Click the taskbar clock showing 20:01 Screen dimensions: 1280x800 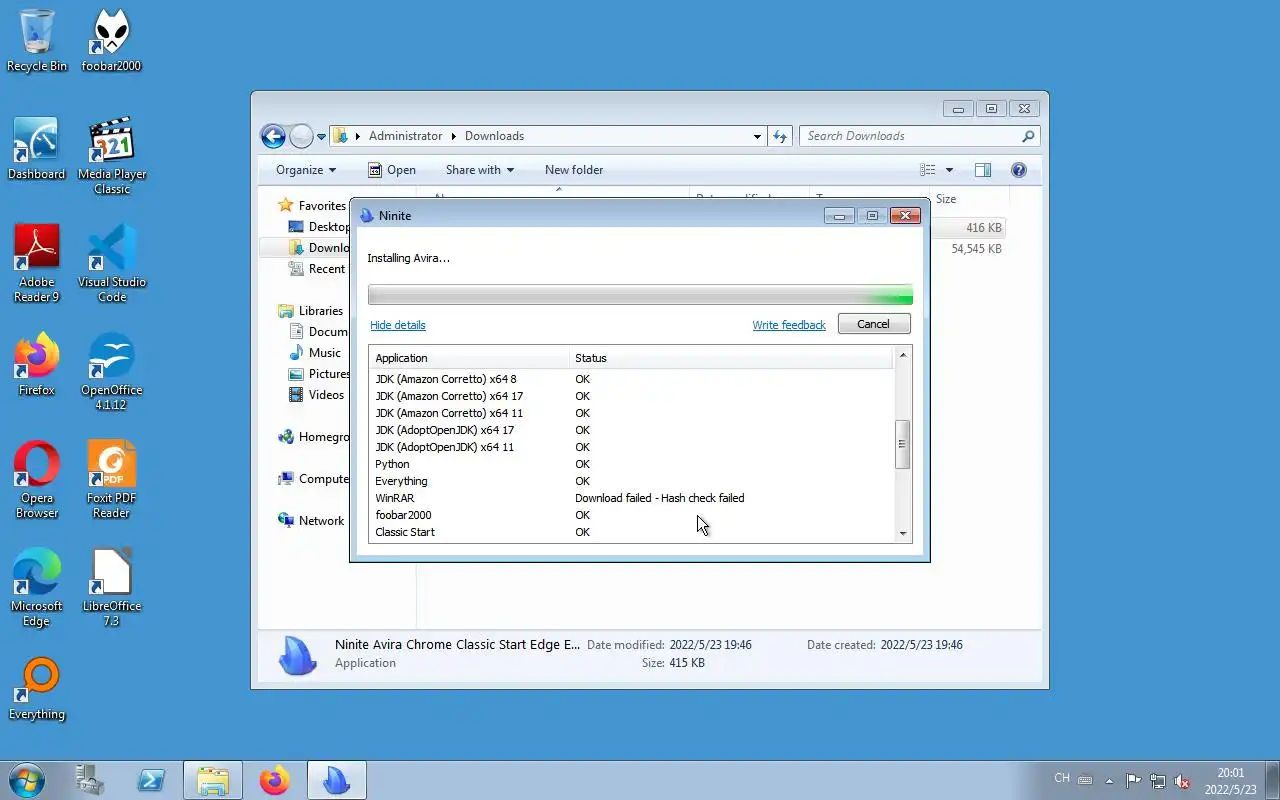pos(1230,781)
